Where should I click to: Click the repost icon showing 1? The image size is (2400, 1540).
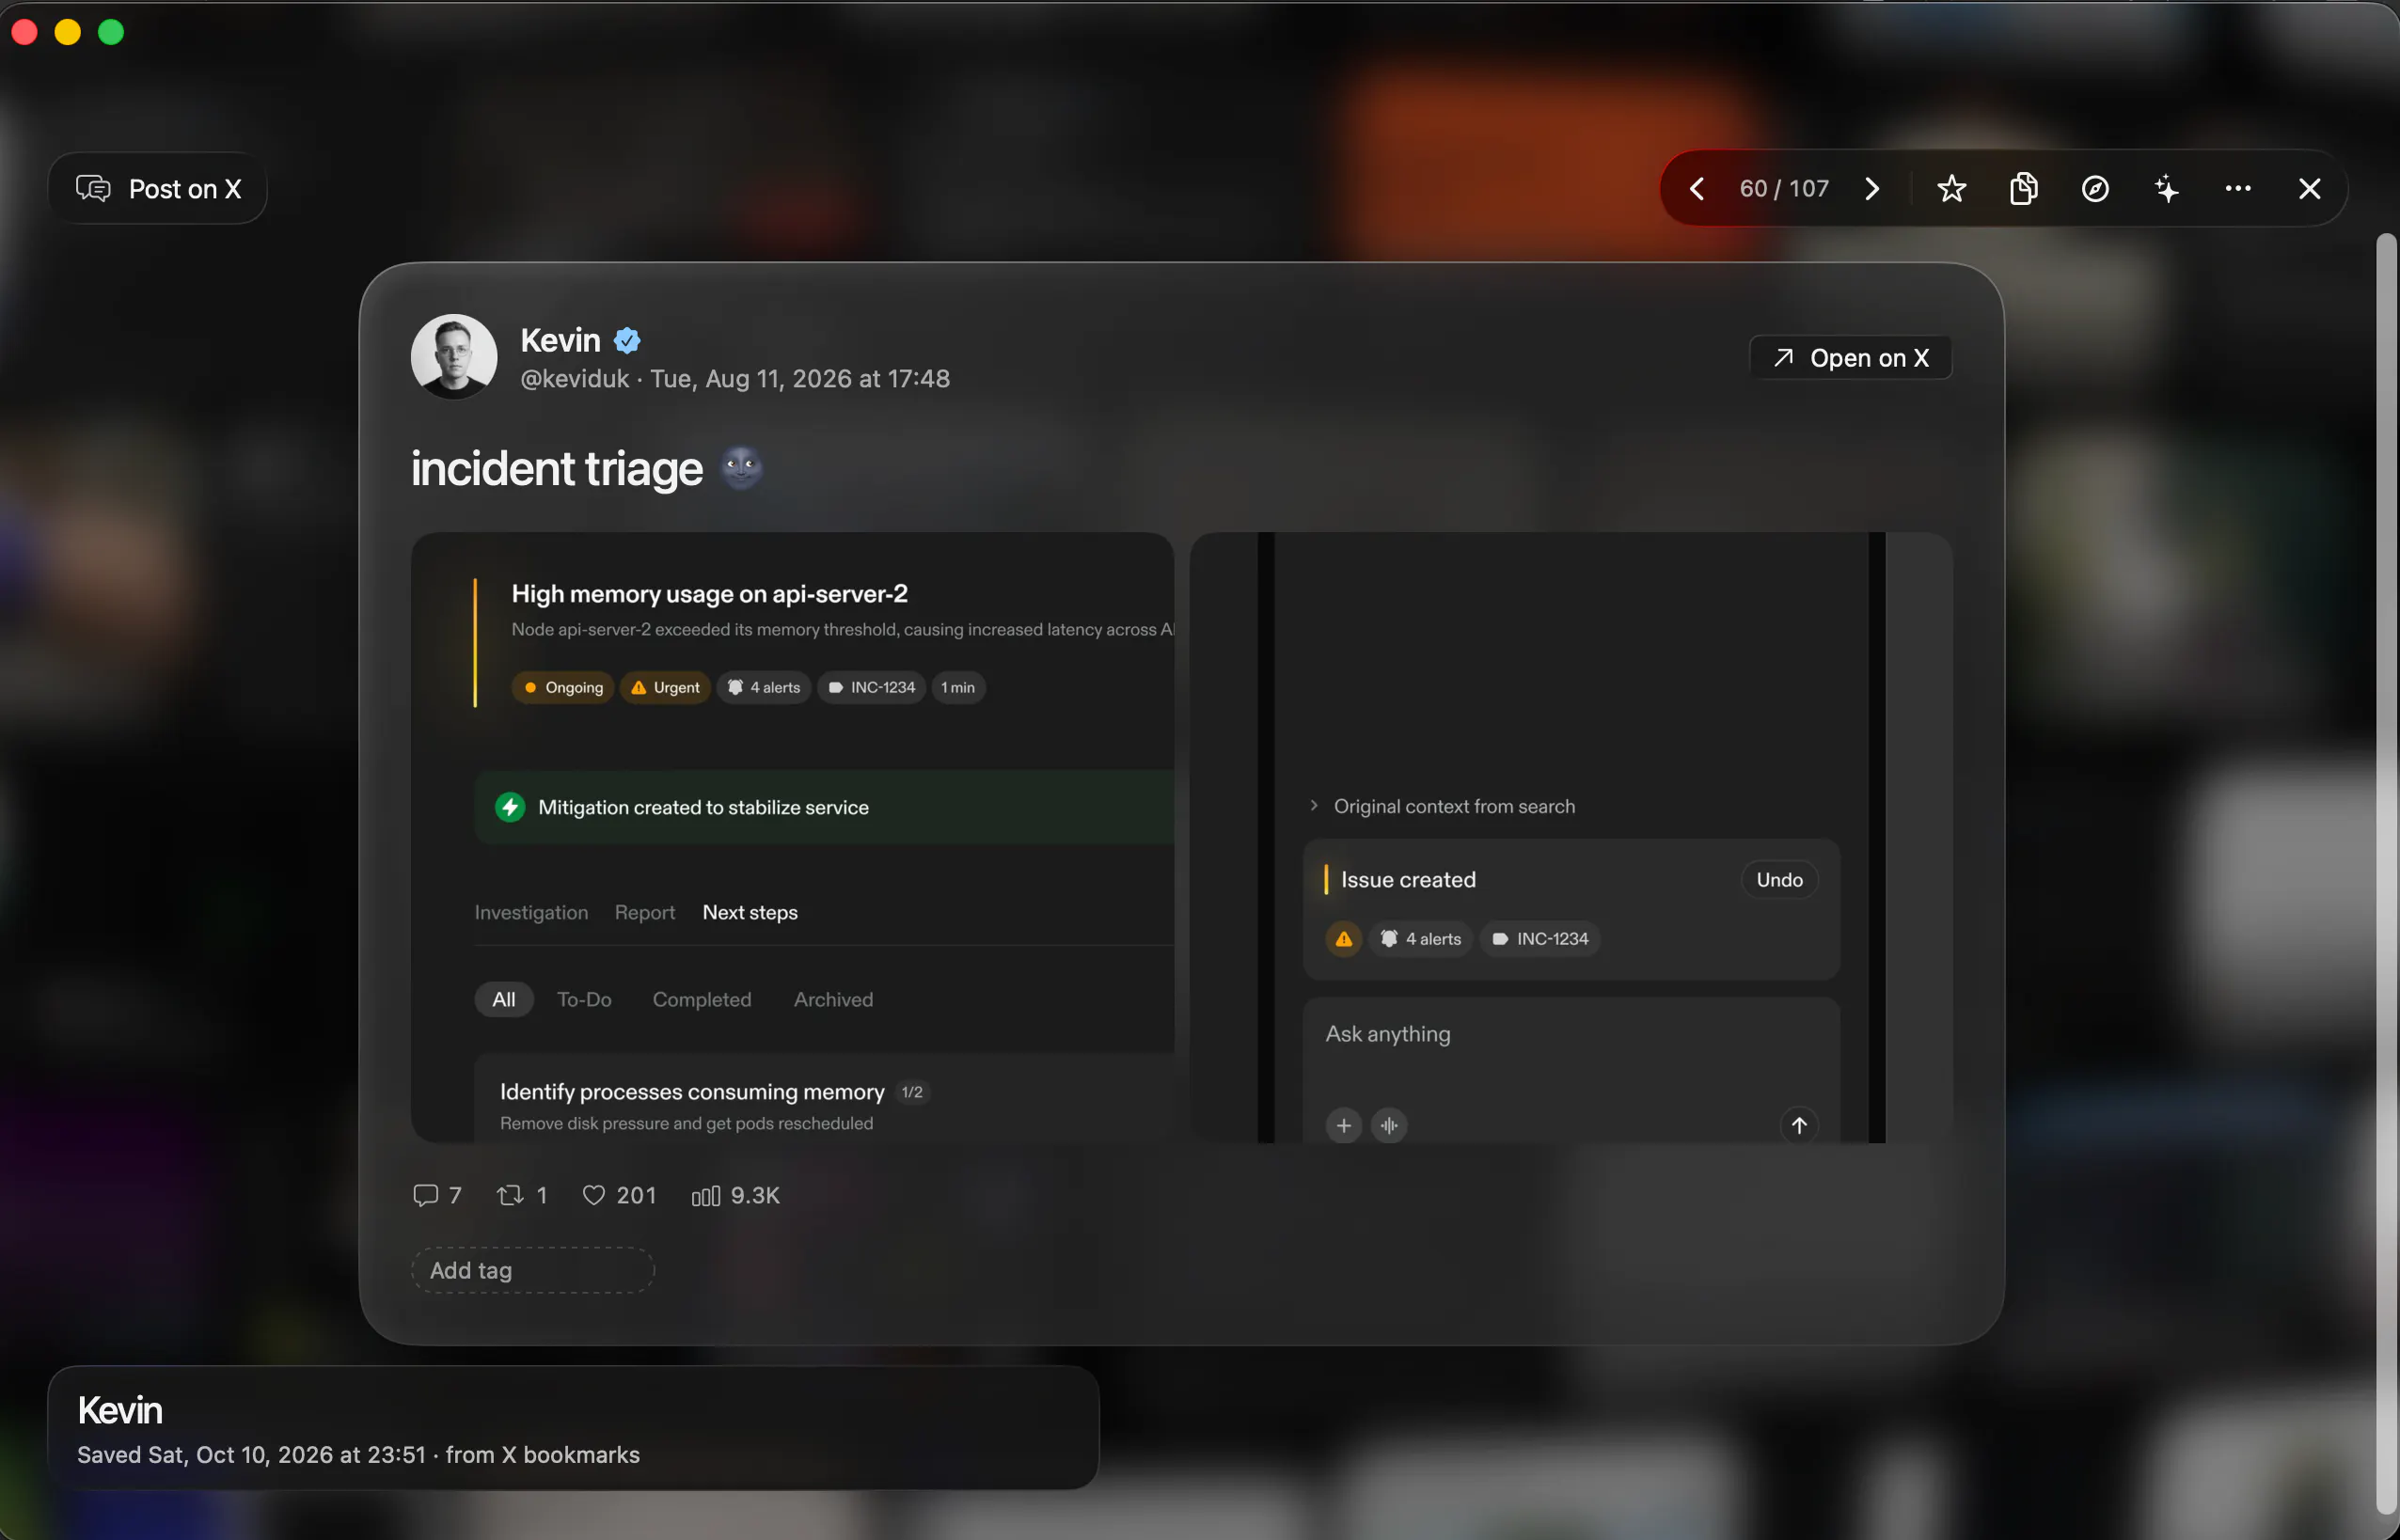pyautogui.click(x=510, y=1195)
